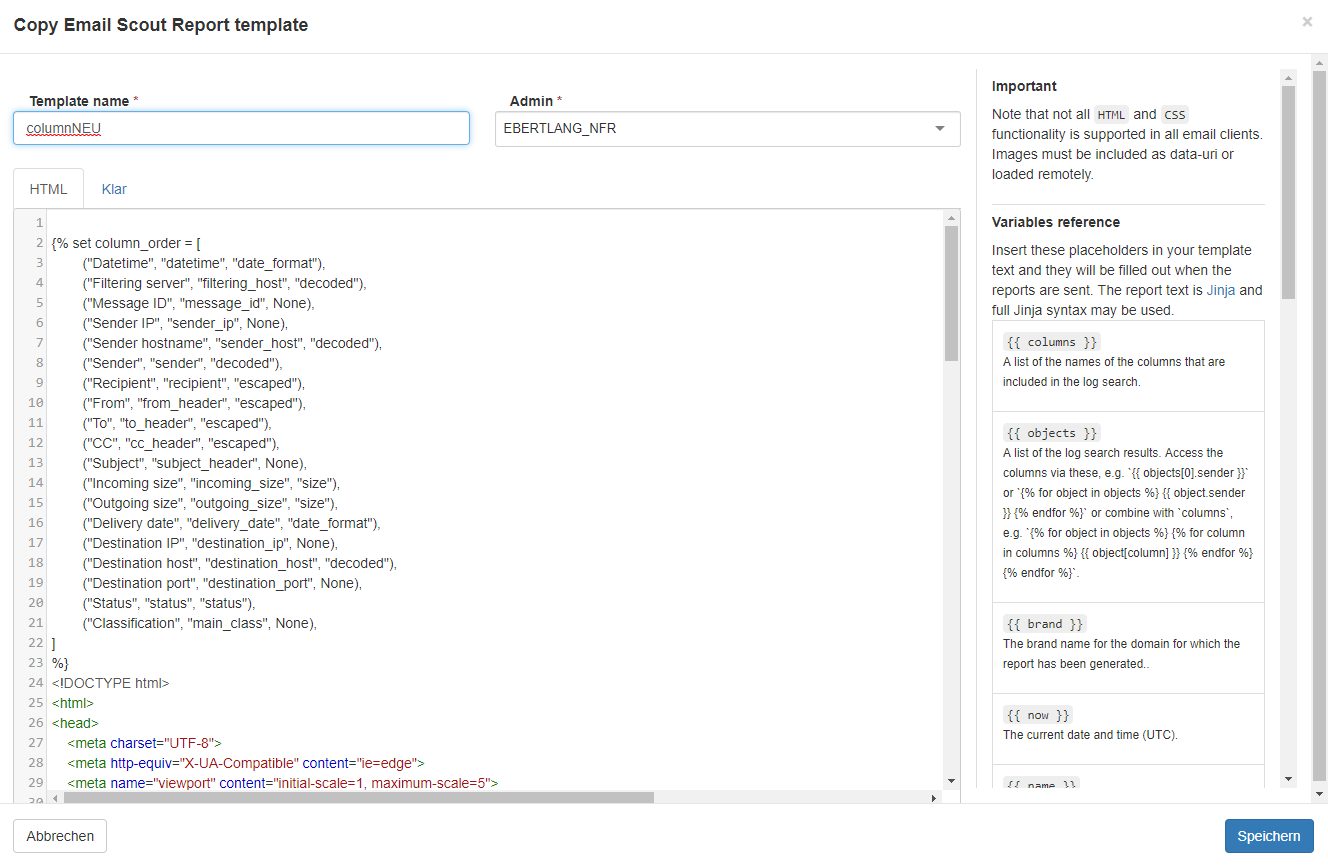Click code editor scroll left arrow
This screenshot has width=1328, height=866.
[x=56, y=798]
